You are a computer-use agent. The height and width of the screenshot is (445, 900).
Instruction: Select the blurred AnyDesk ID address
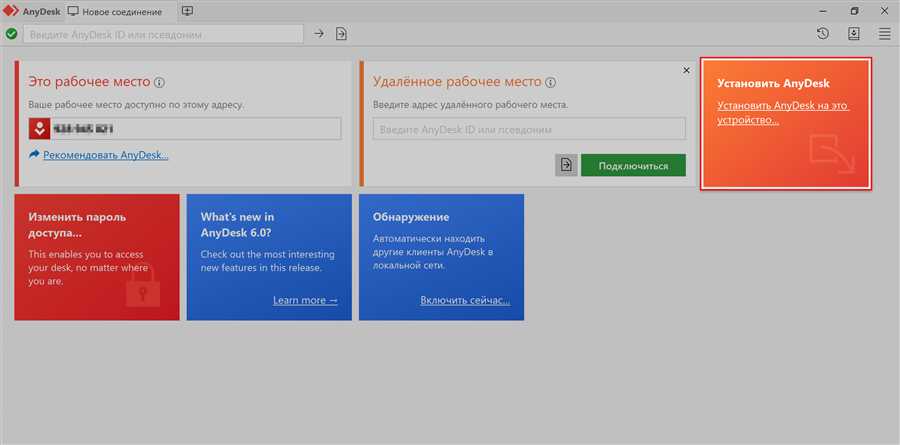[83, 129]
